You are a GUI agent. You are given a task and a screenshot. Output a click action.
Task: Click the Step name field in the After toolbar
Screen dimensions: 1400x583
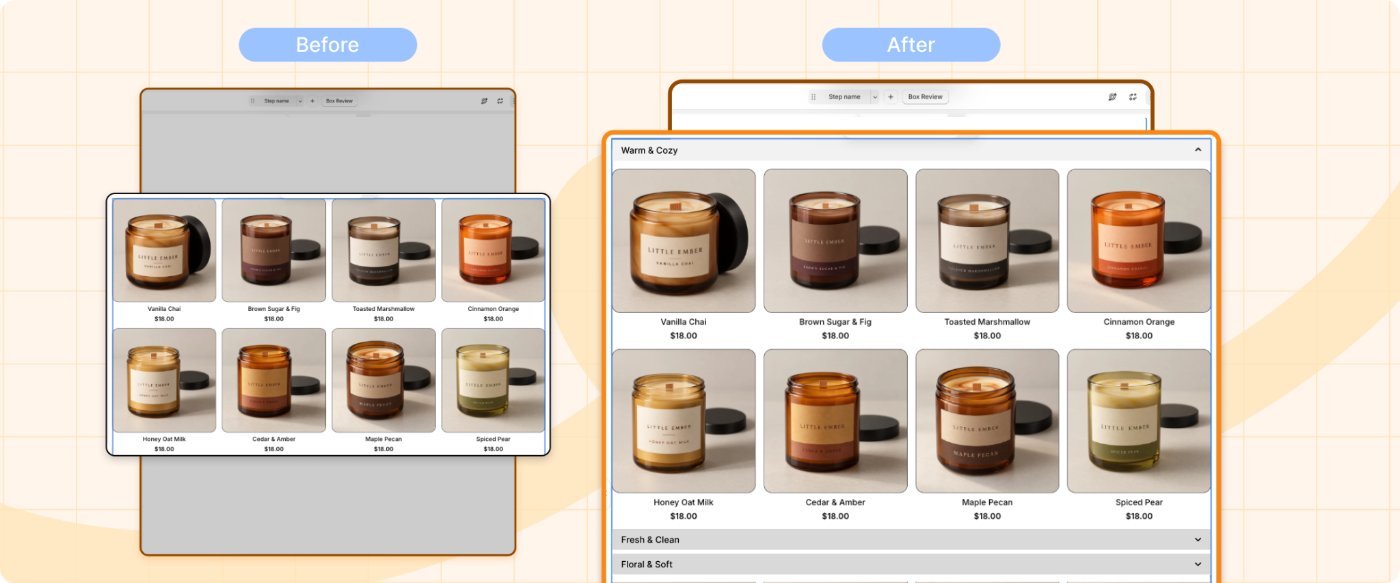845,97
